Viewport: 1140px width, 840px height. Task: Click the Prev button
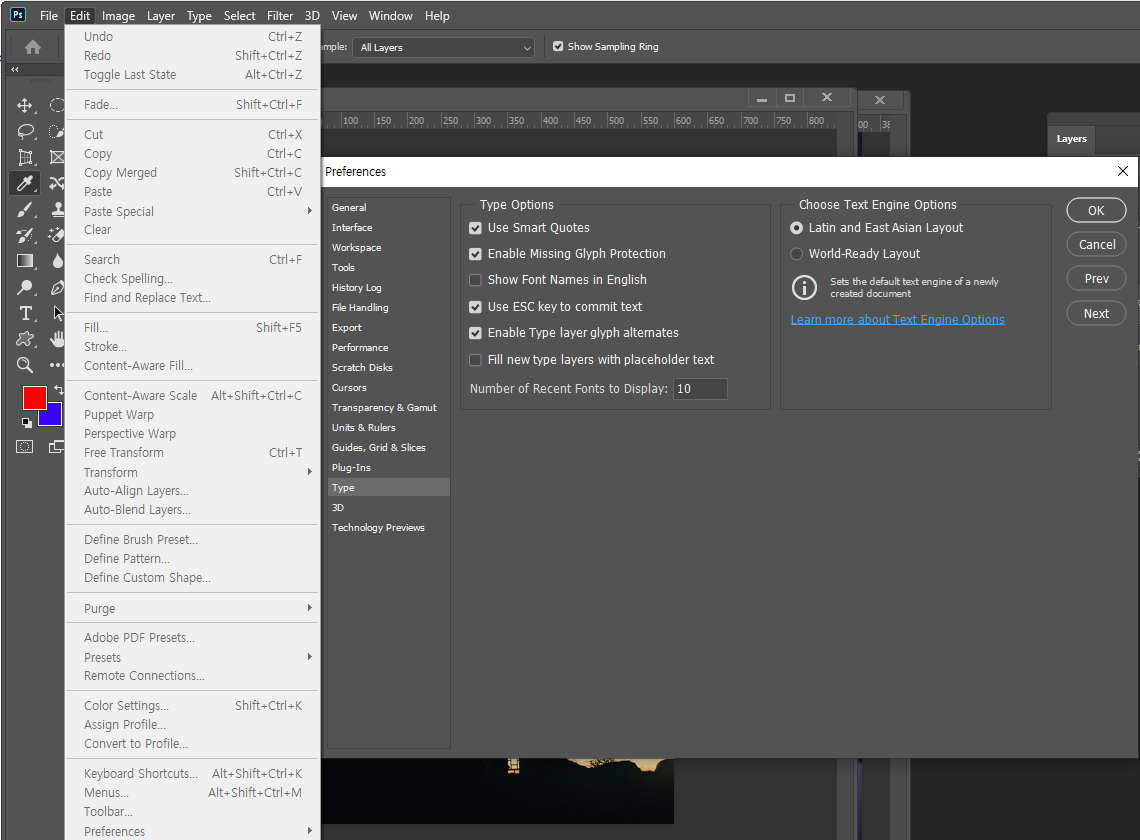(x=1096, y=279)
